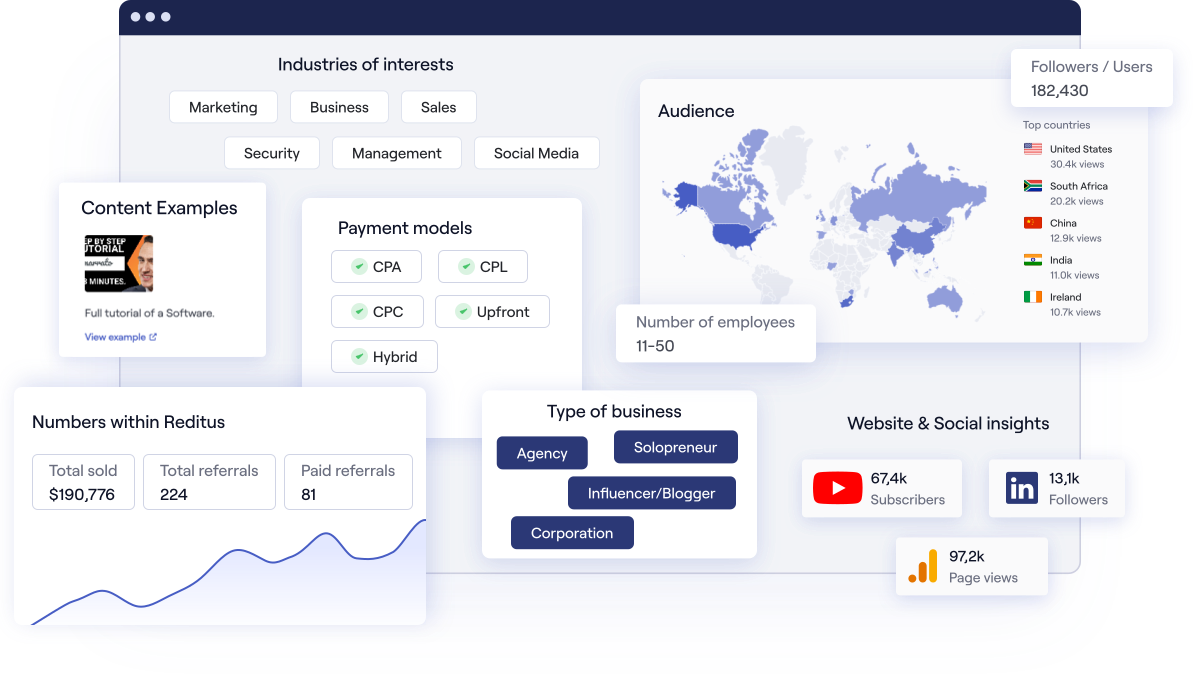Click the China flag icon

1032,224
